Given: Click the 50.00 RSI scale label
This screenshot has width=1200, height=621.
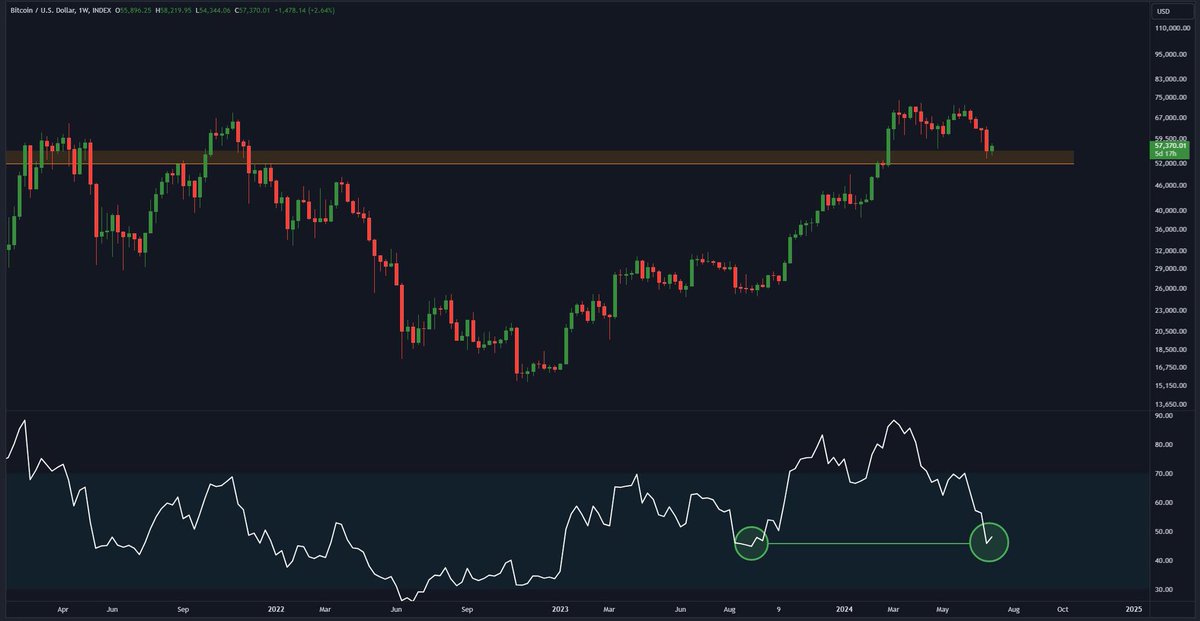Looking at the screenshot, I should tap(1164, 531).
